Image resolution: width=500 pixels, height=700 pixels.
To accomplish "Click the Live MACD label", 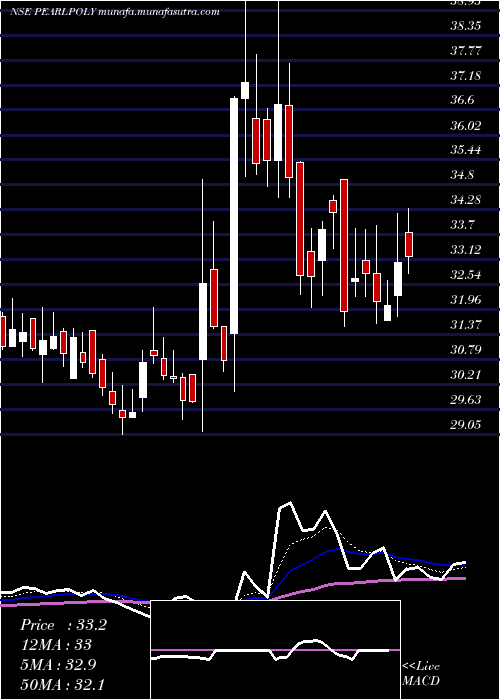I will point(421,674).
